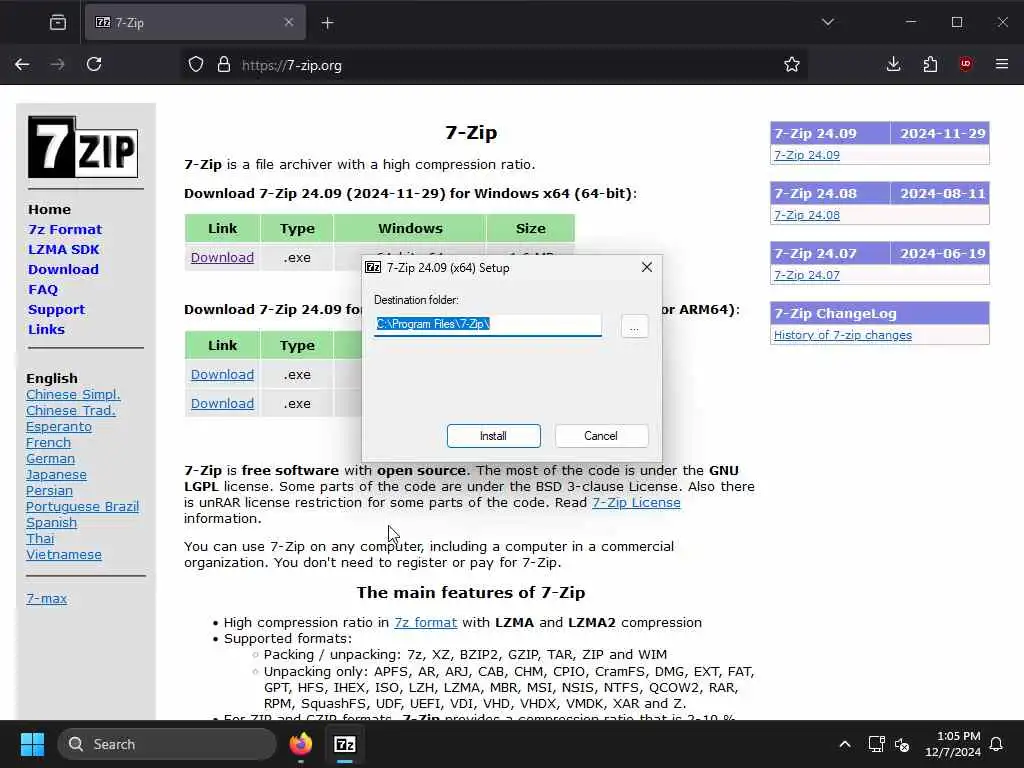Switch language to Chinese Trad.
1024x768 pixels.
tap(71, 410)
